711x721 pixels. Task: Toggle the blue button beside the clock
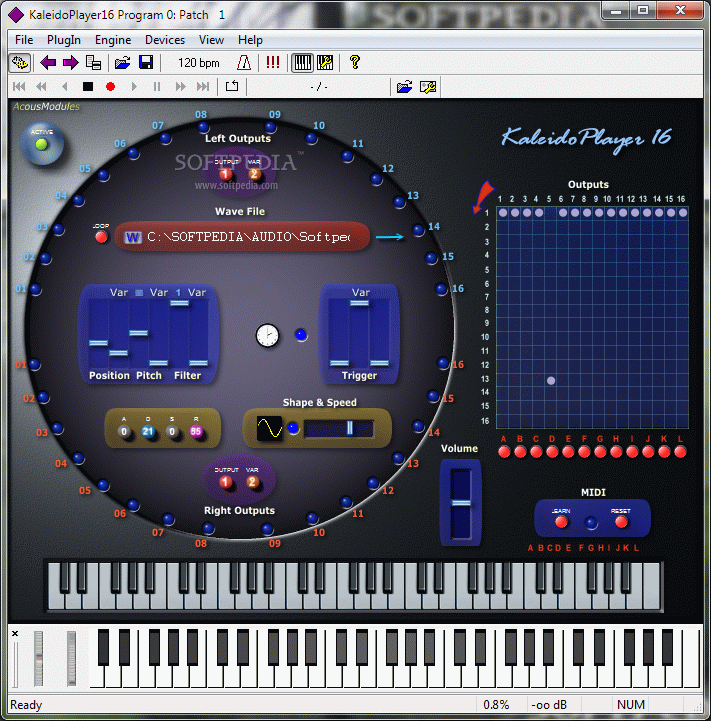301,335
